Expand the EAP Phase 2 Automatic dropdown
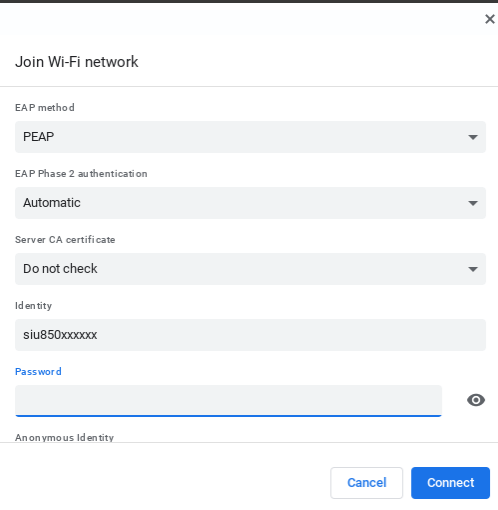 tap(250, 203)
